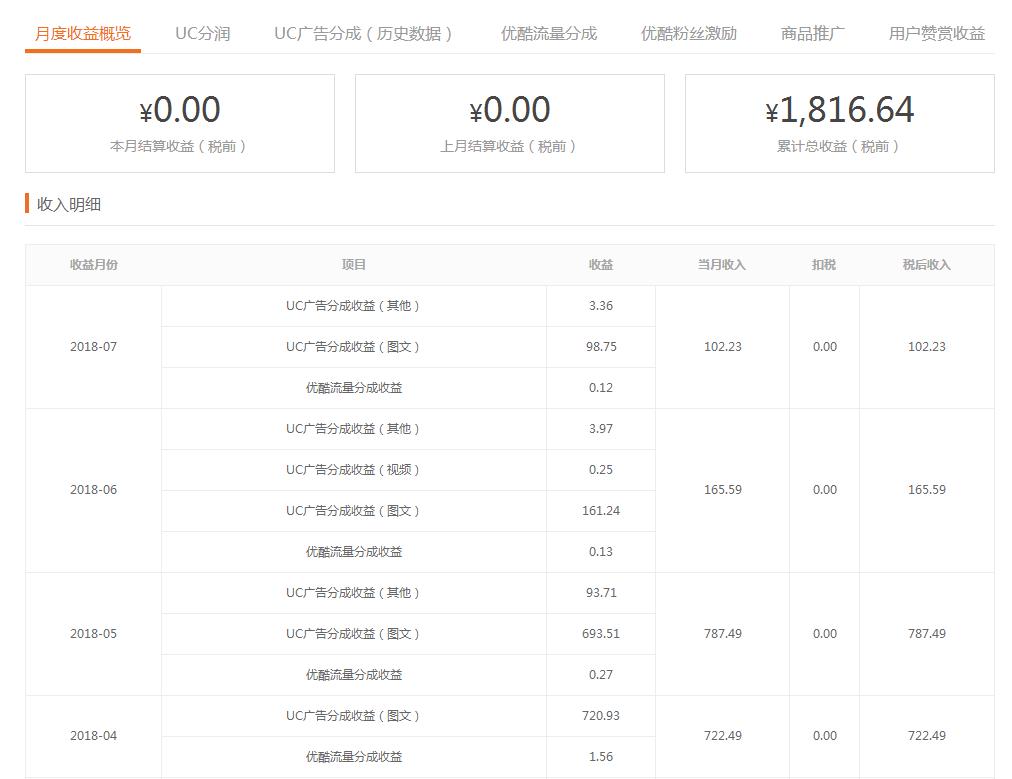Select the 月度收益概览 tab

(82, 32)
